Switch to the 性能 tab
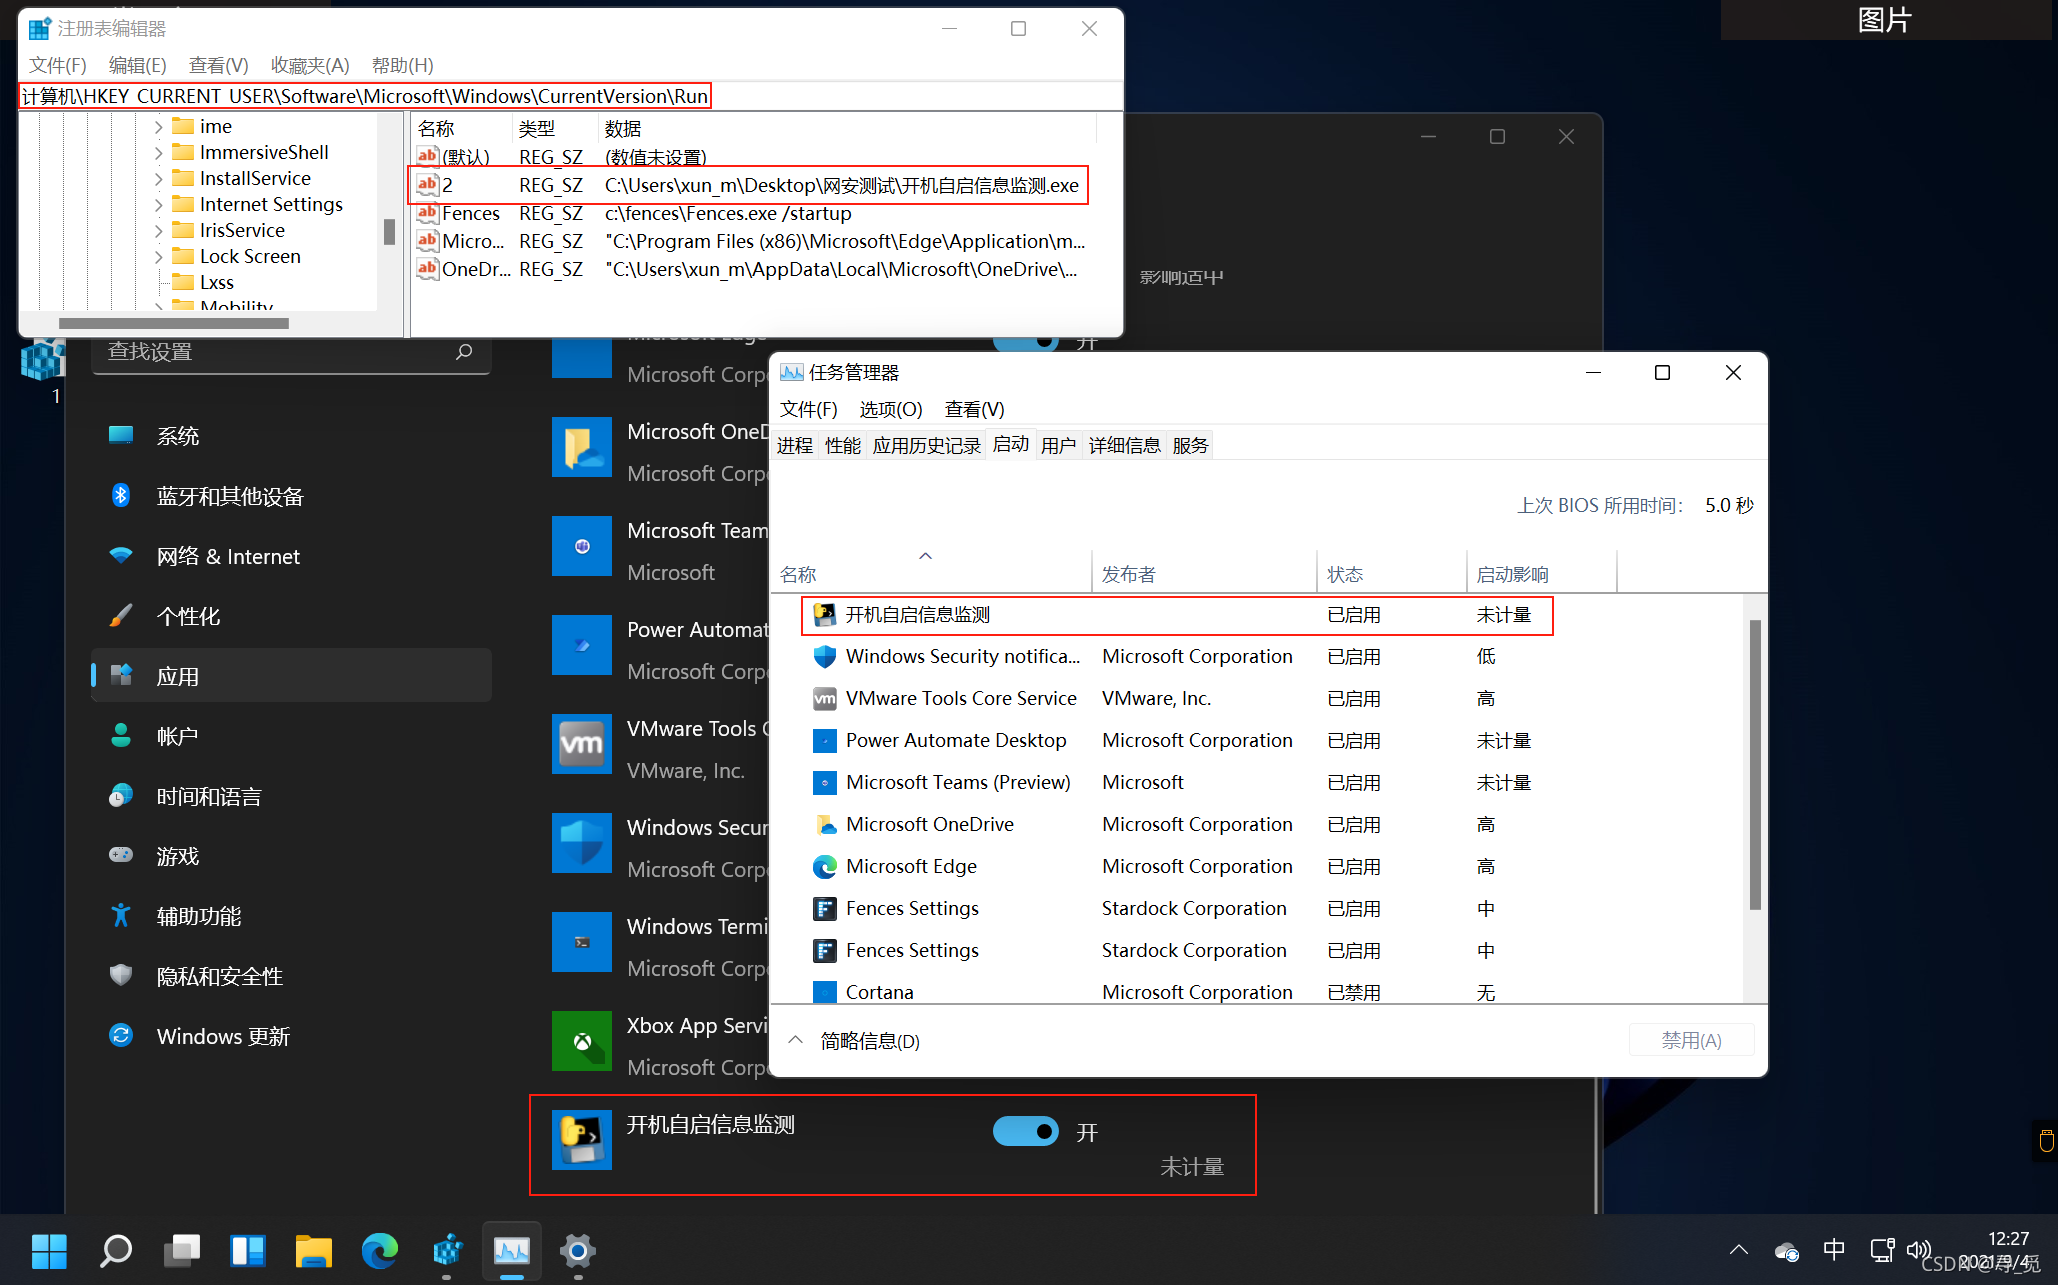 842,446
